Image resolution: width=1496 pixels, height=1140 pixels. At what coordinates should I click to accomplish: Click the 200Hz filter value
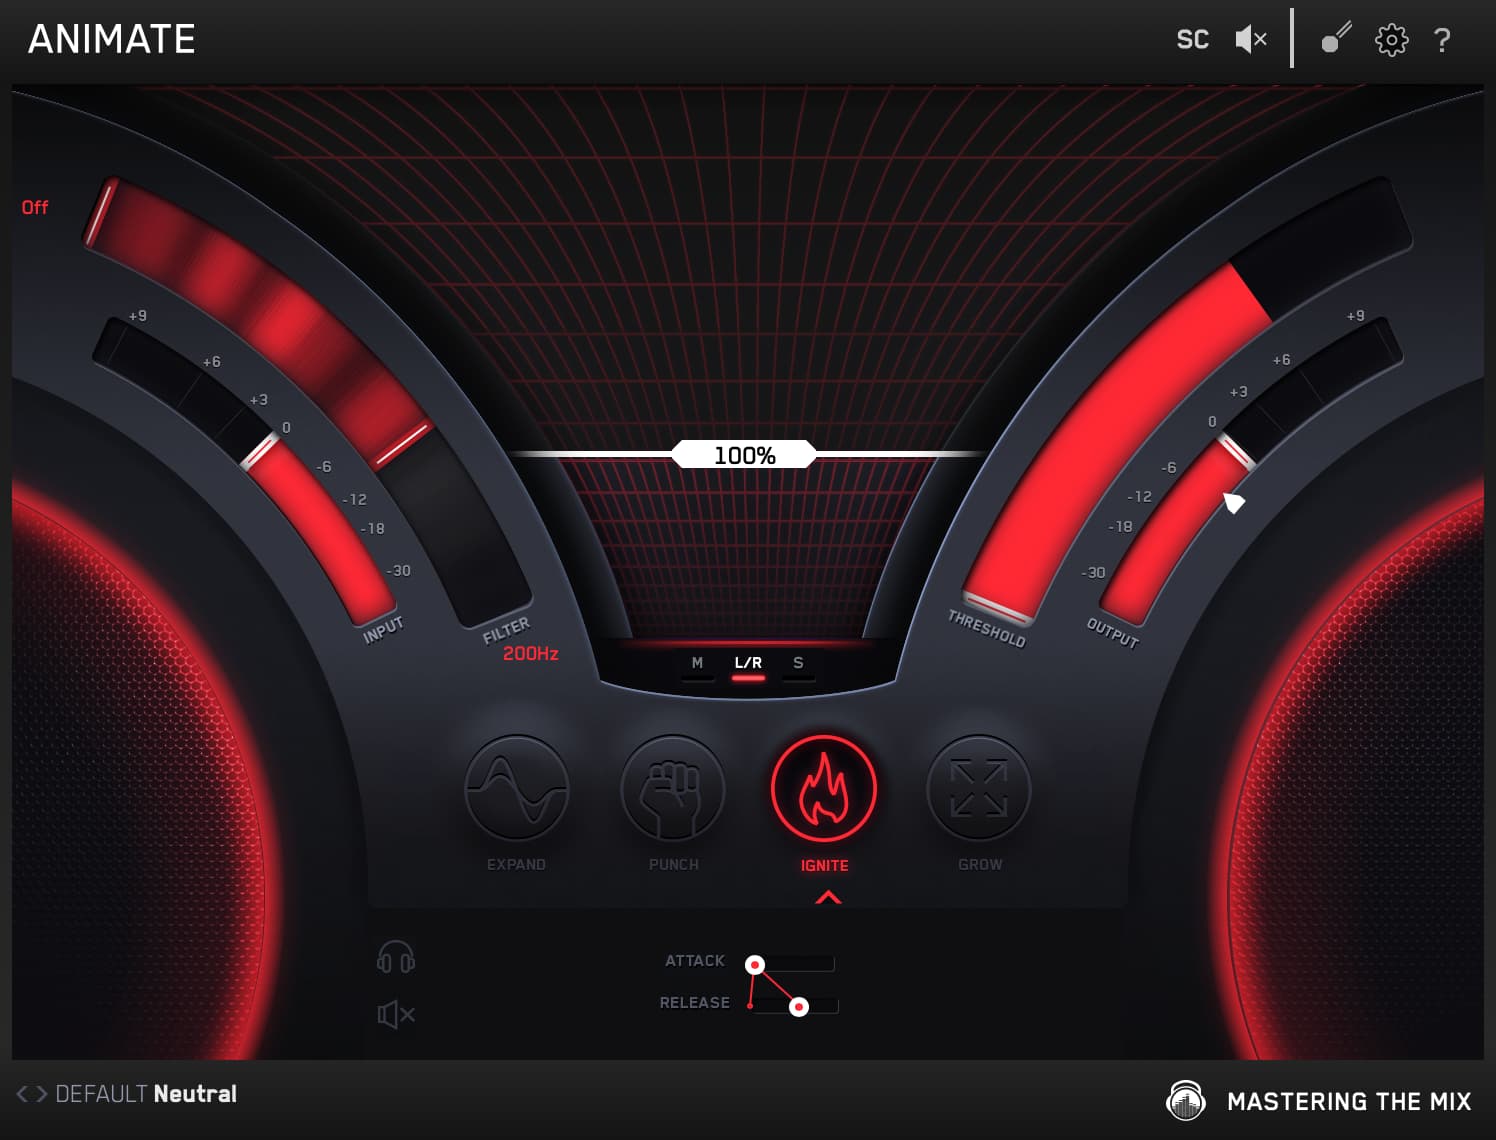pyautogui.click(x=530, y=653)
